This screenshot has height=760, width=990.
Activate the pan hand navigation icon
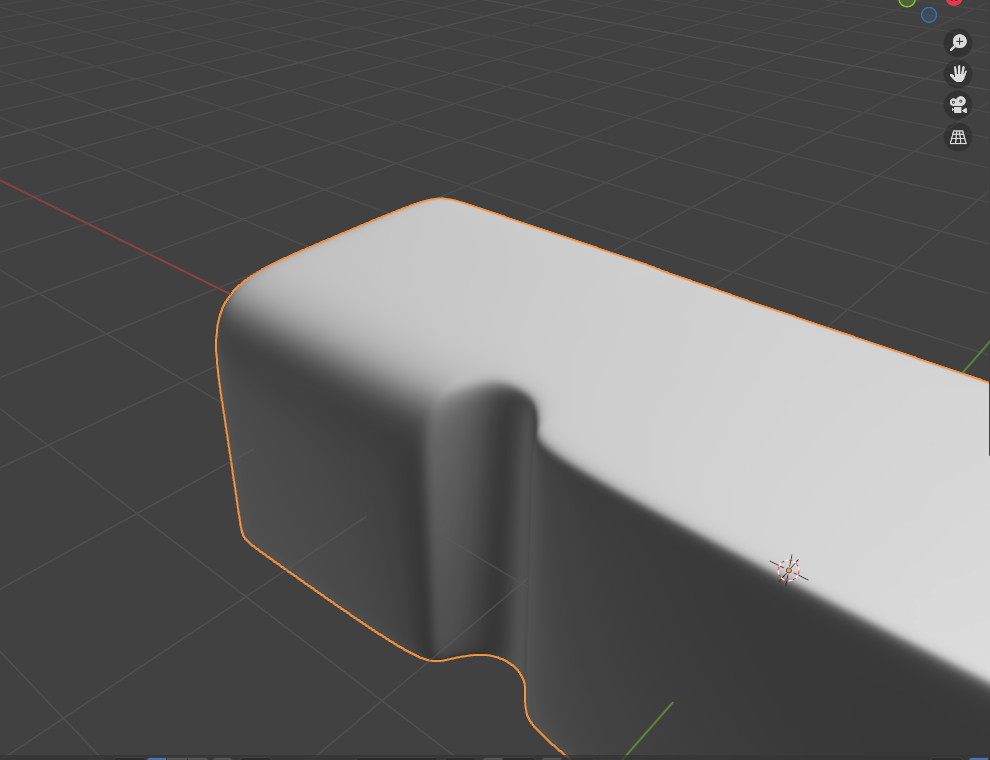click(x=958, y=74)
